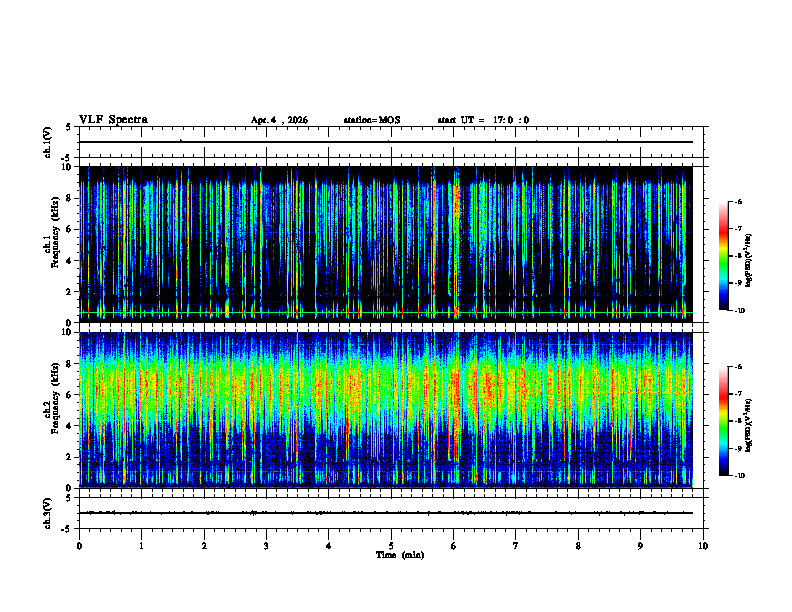Click the -6 label on ch.2 color scale

click(x=739, y=367)
